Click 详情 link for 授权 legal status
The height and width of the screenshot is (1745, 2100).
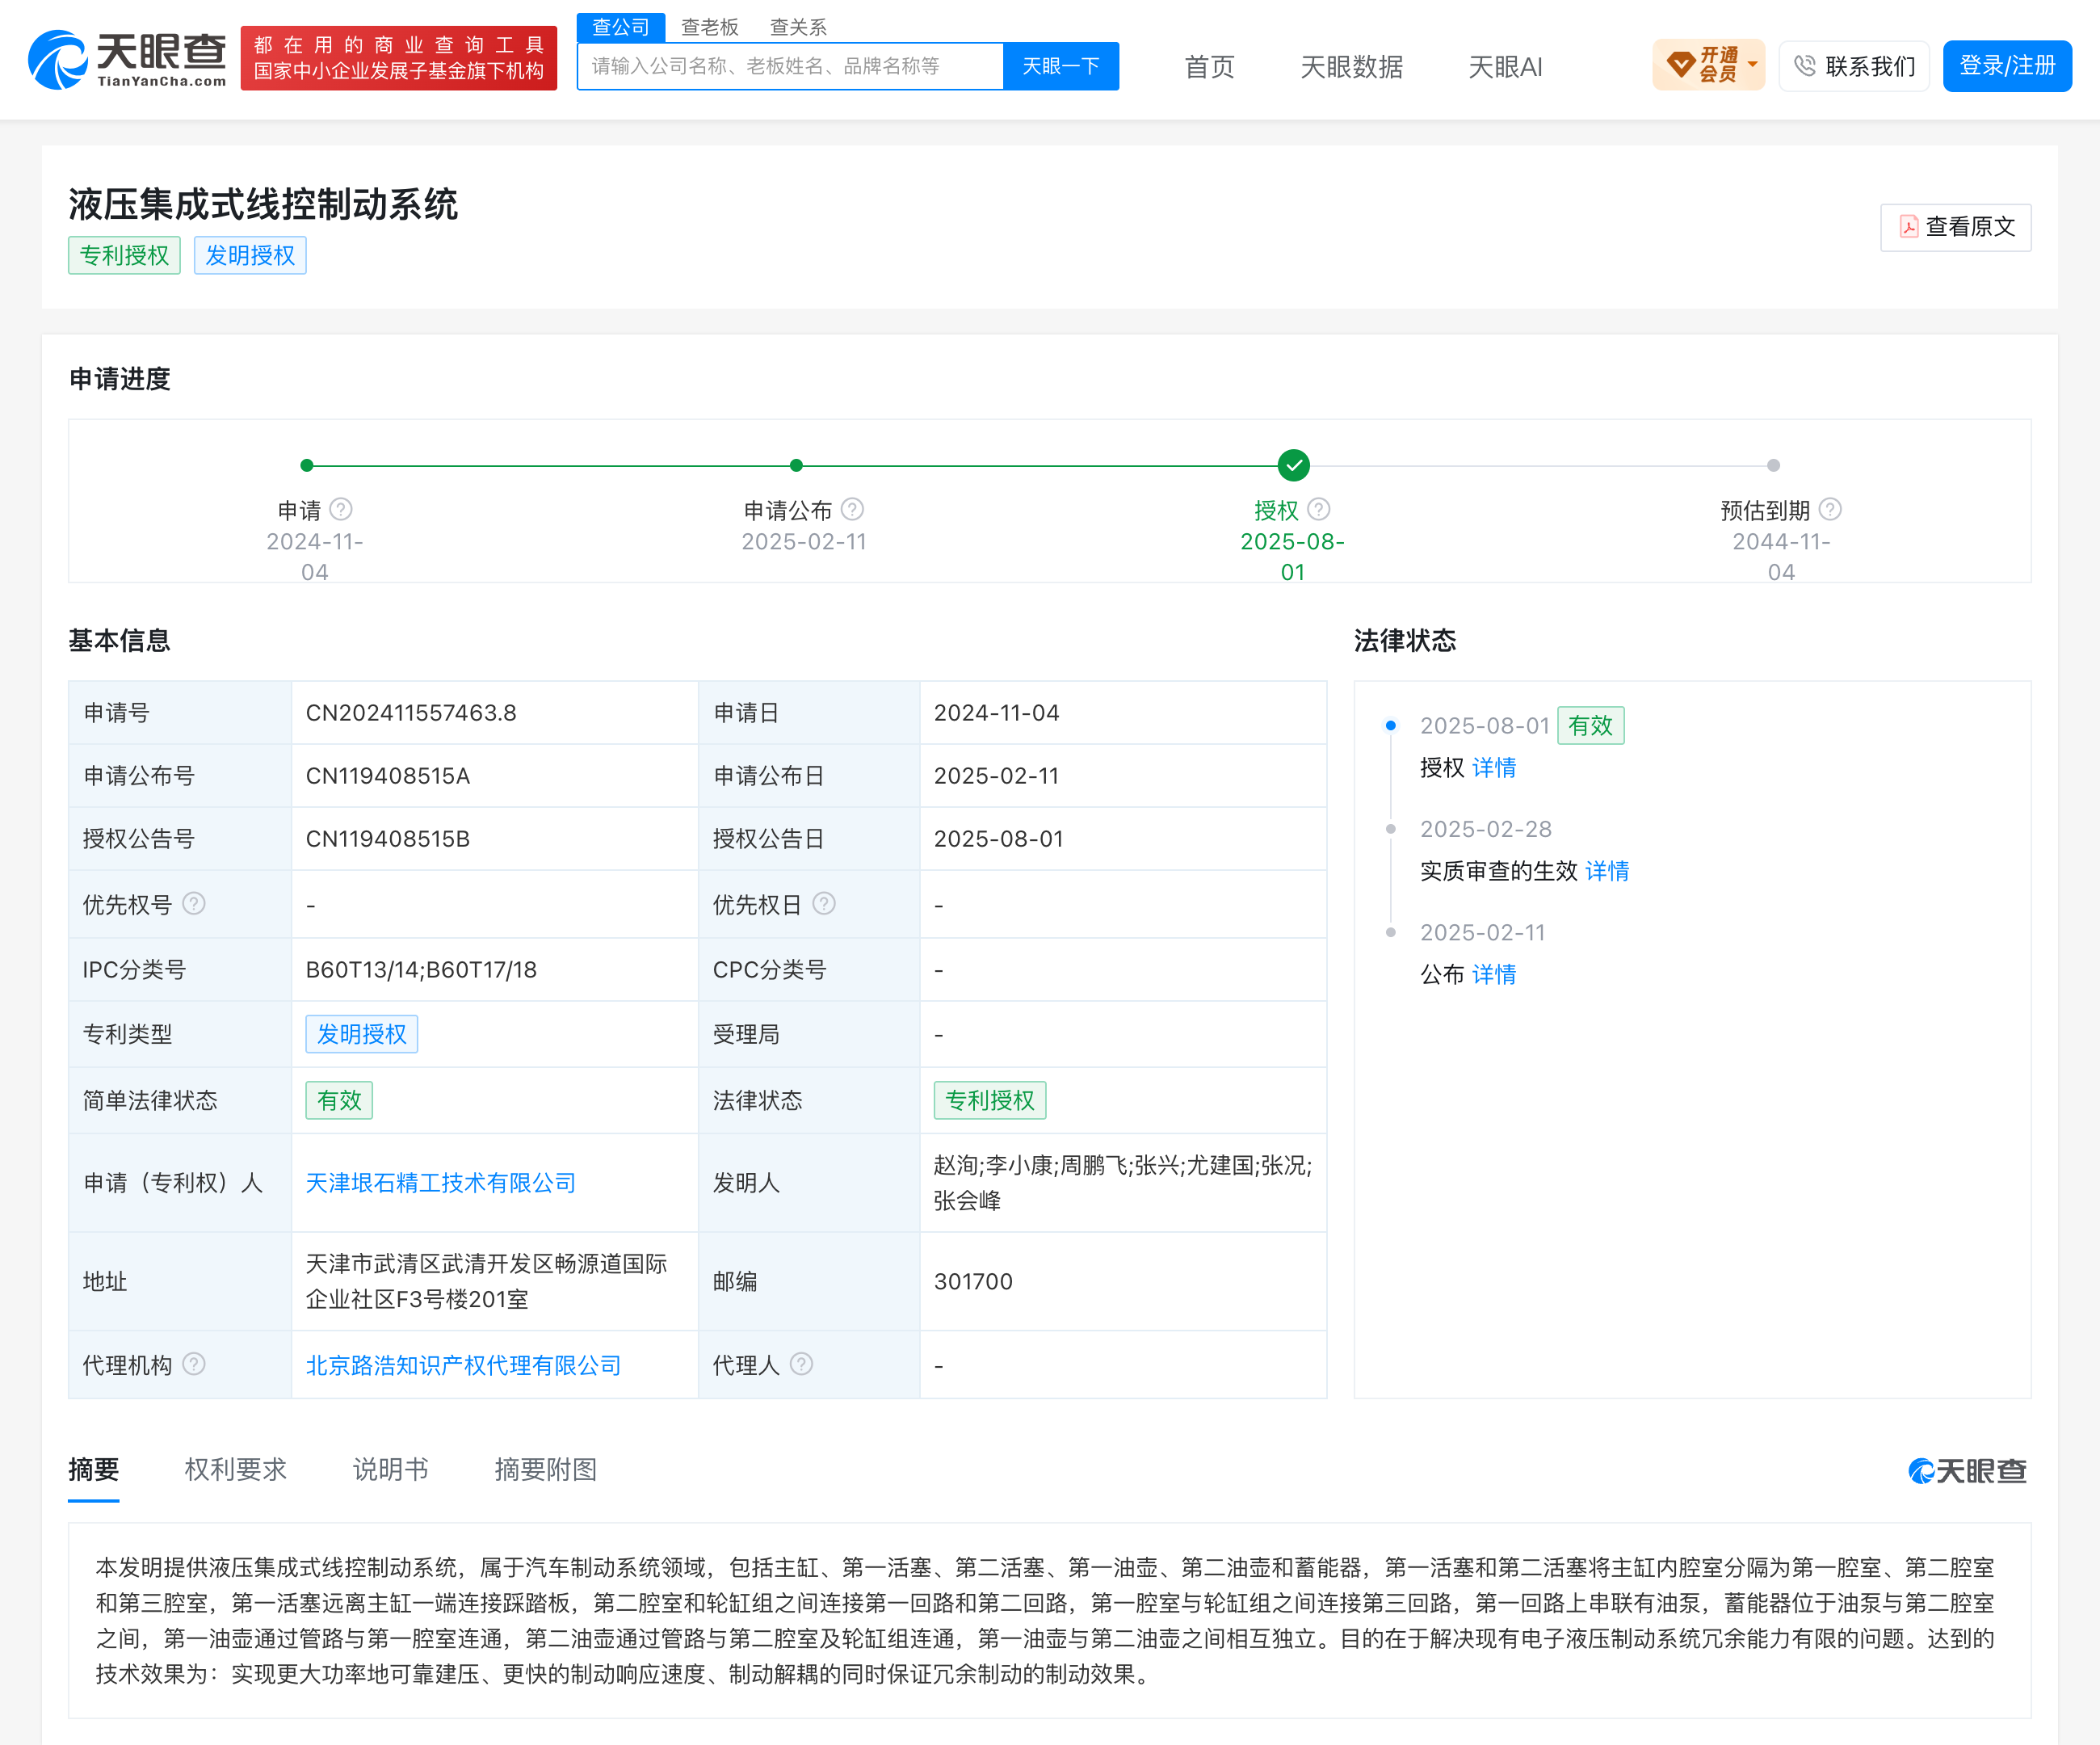(x=1494, y=767)
